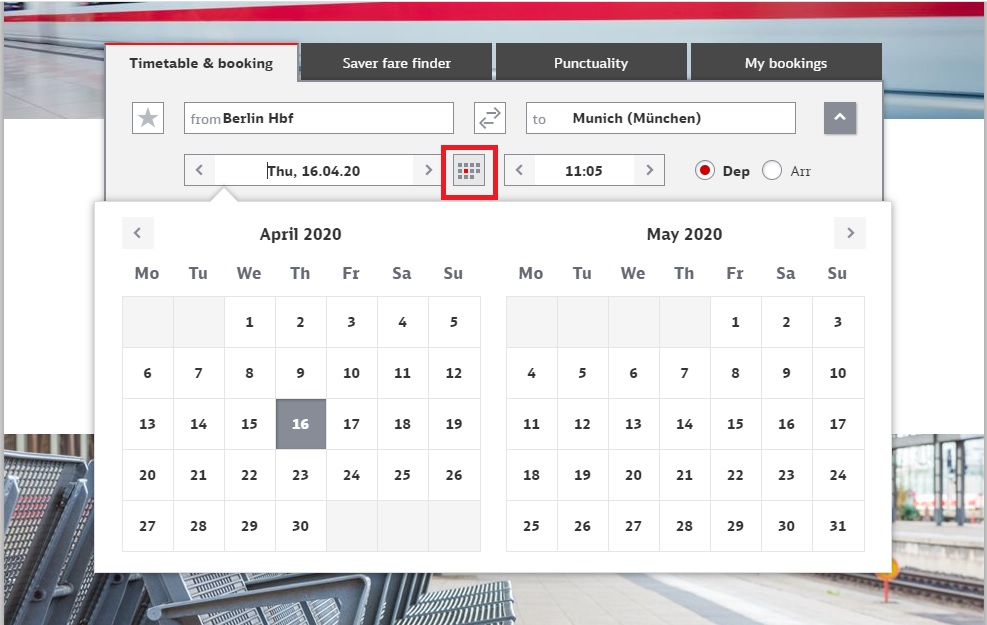Image resolution: width=987 pixels, height=625 pixels.
Task: Click the Munich destination field
Action: pos(660,117)
